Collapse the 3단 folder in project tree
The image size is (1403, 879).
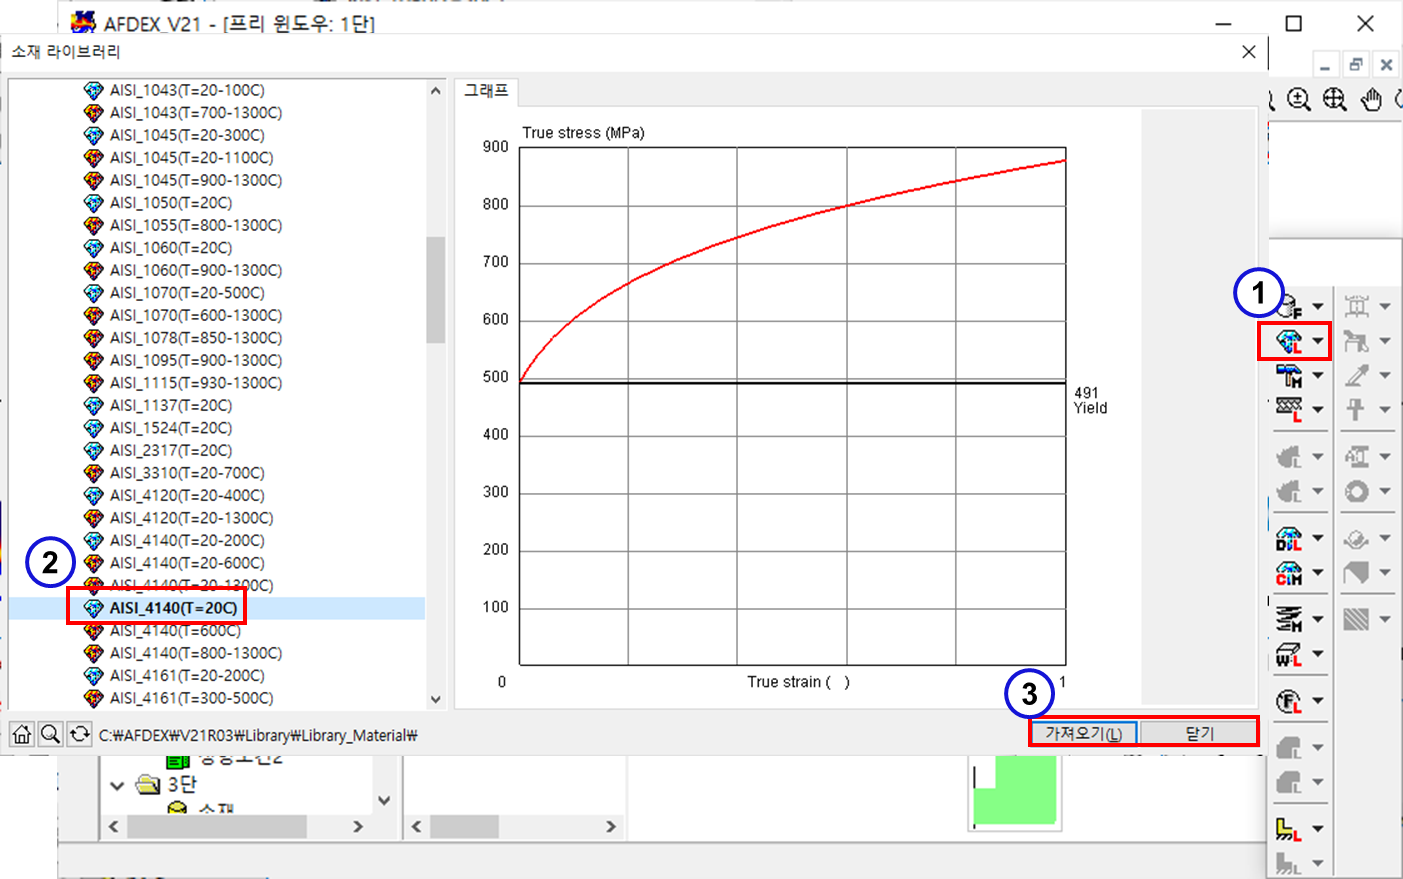(x=117, y=785)
